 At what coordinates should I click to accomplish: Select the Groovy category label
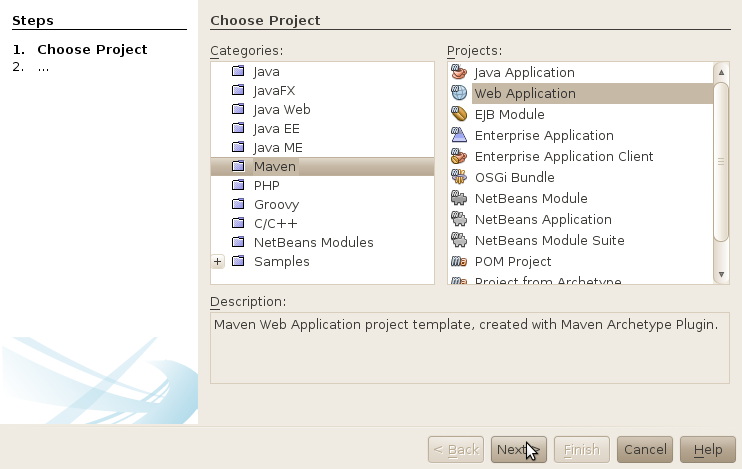(276, 204)
